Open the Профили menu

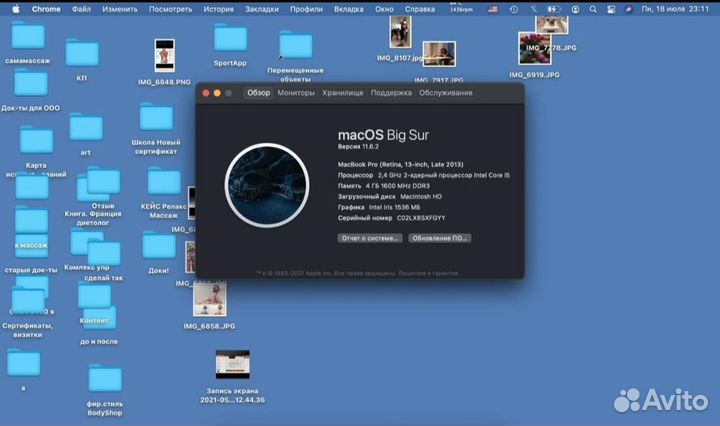coord(306,9)
